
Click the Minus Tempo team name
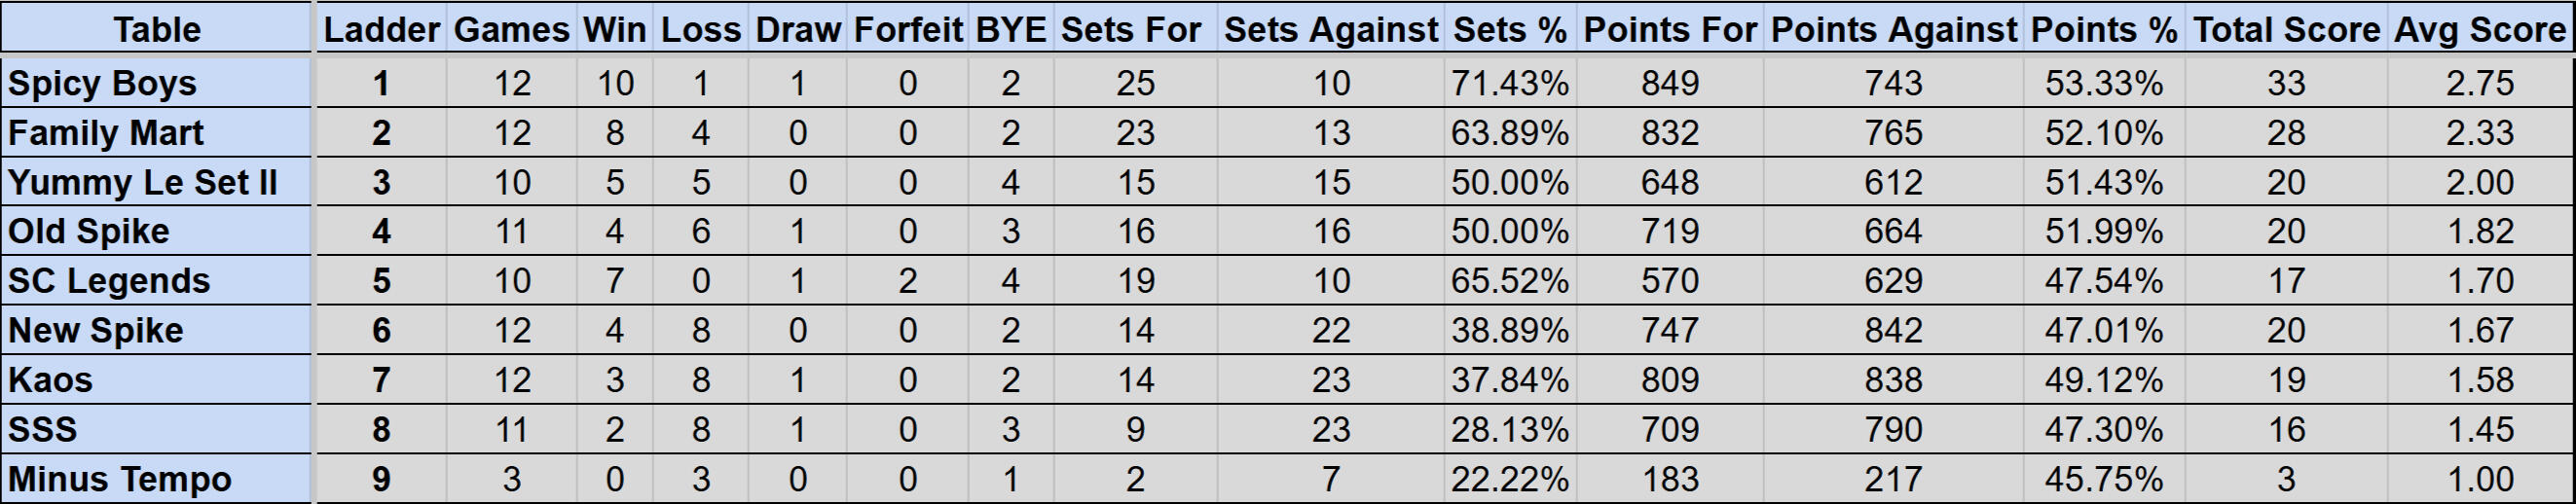(x=120, y=479)
